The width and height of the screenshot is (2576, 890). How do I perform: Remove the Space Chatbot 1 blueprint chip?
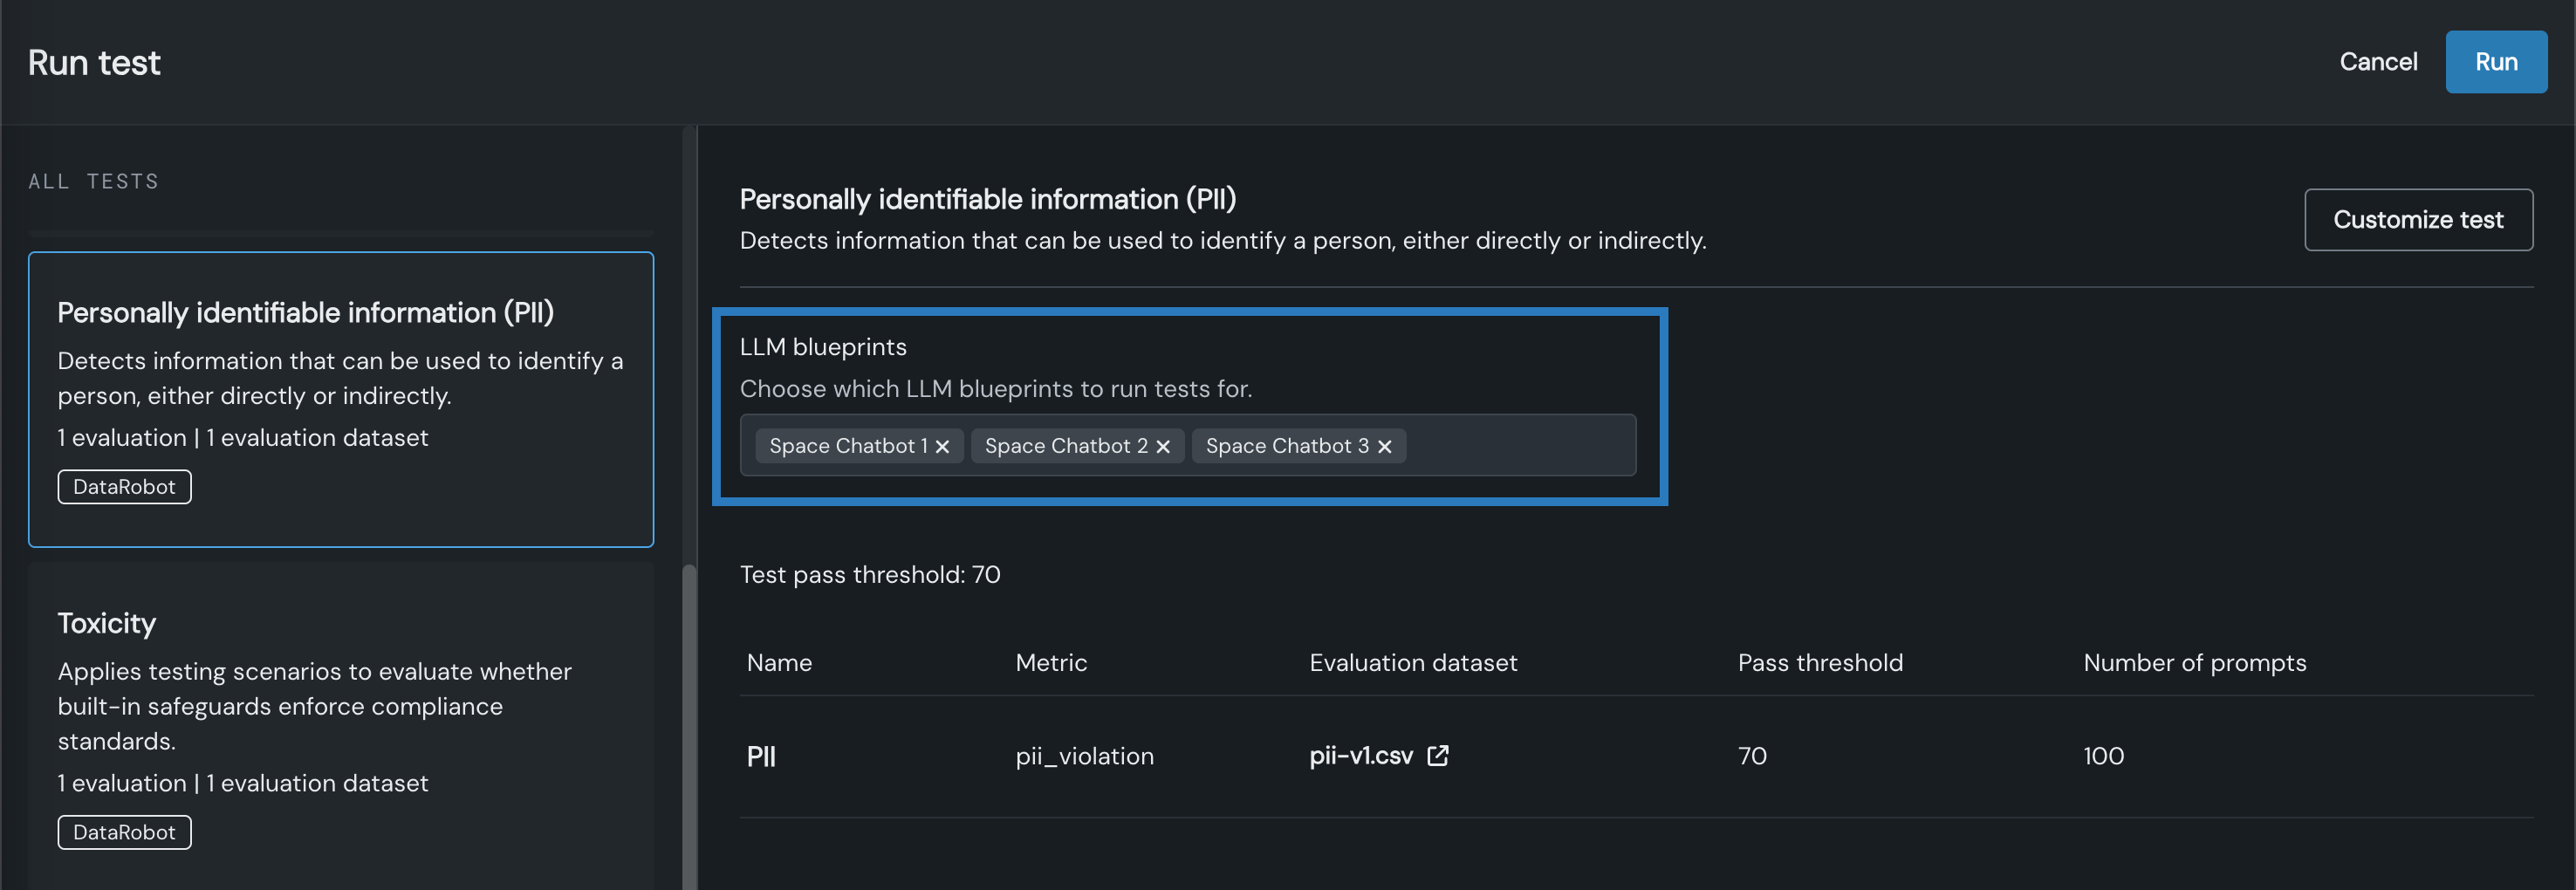coord(942,447)
